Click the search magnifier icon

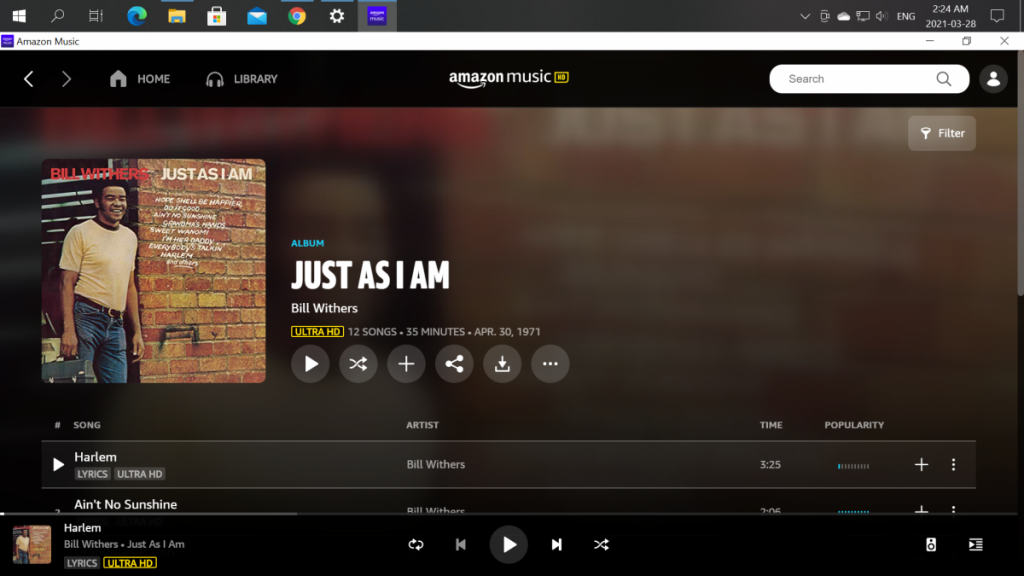click(x=944, y=79)
